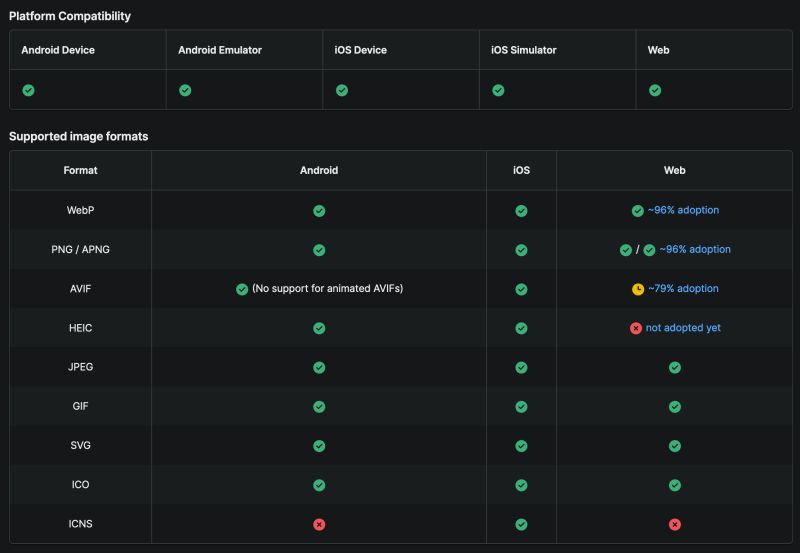Click the red cross for ICNS on Android

pyautogui.click(x=319, y=524)
